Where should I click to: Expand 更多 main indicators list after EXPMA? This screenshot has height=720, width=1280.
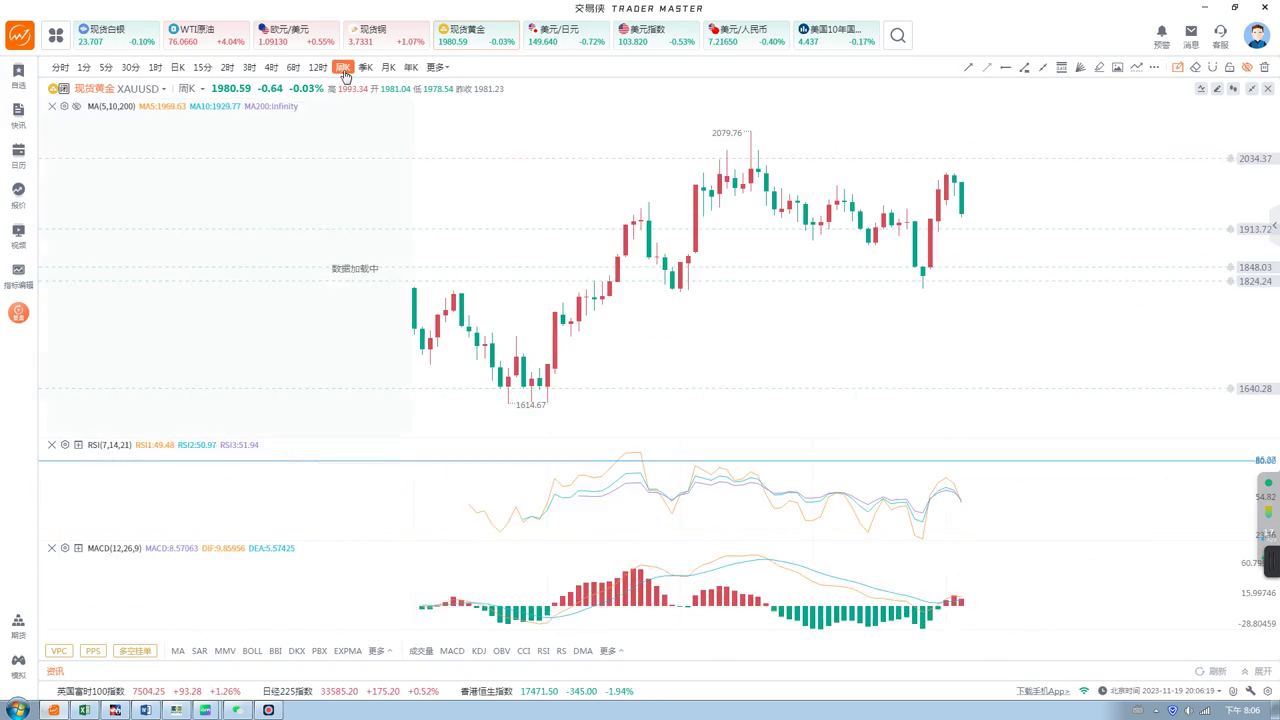(x=380, y=651)
